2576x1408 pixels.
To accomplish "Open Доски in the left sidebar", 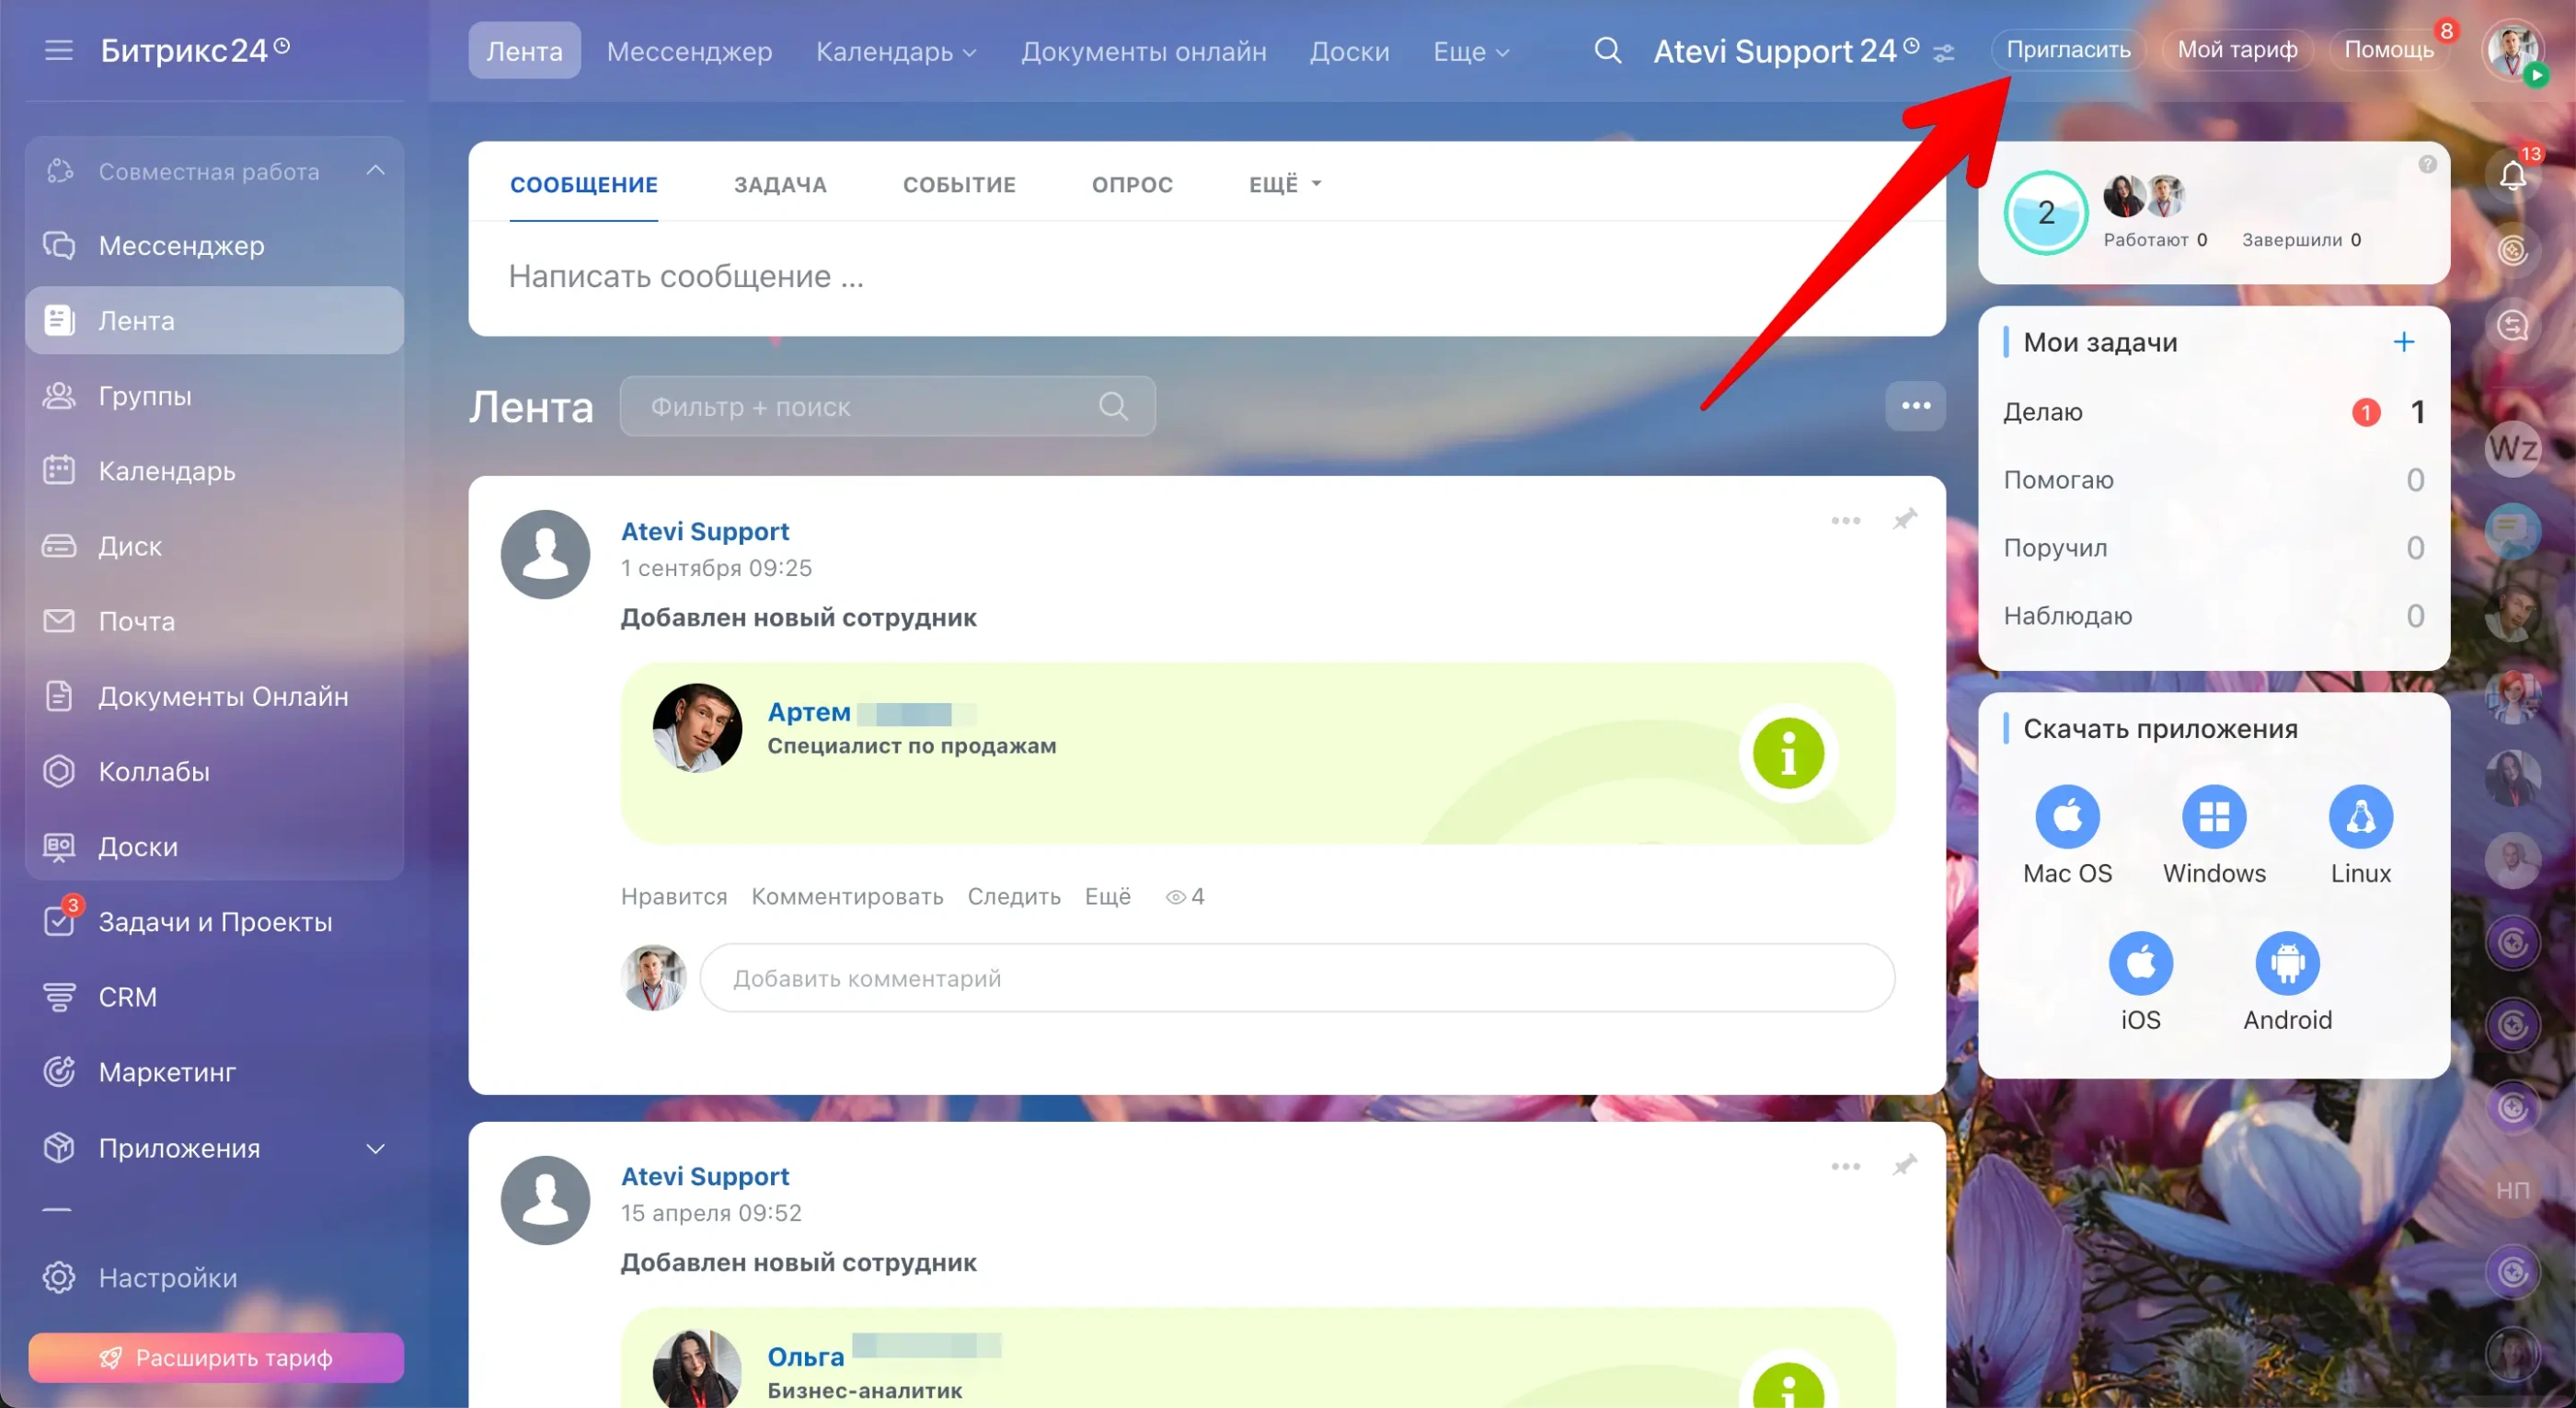I will 214,846.
